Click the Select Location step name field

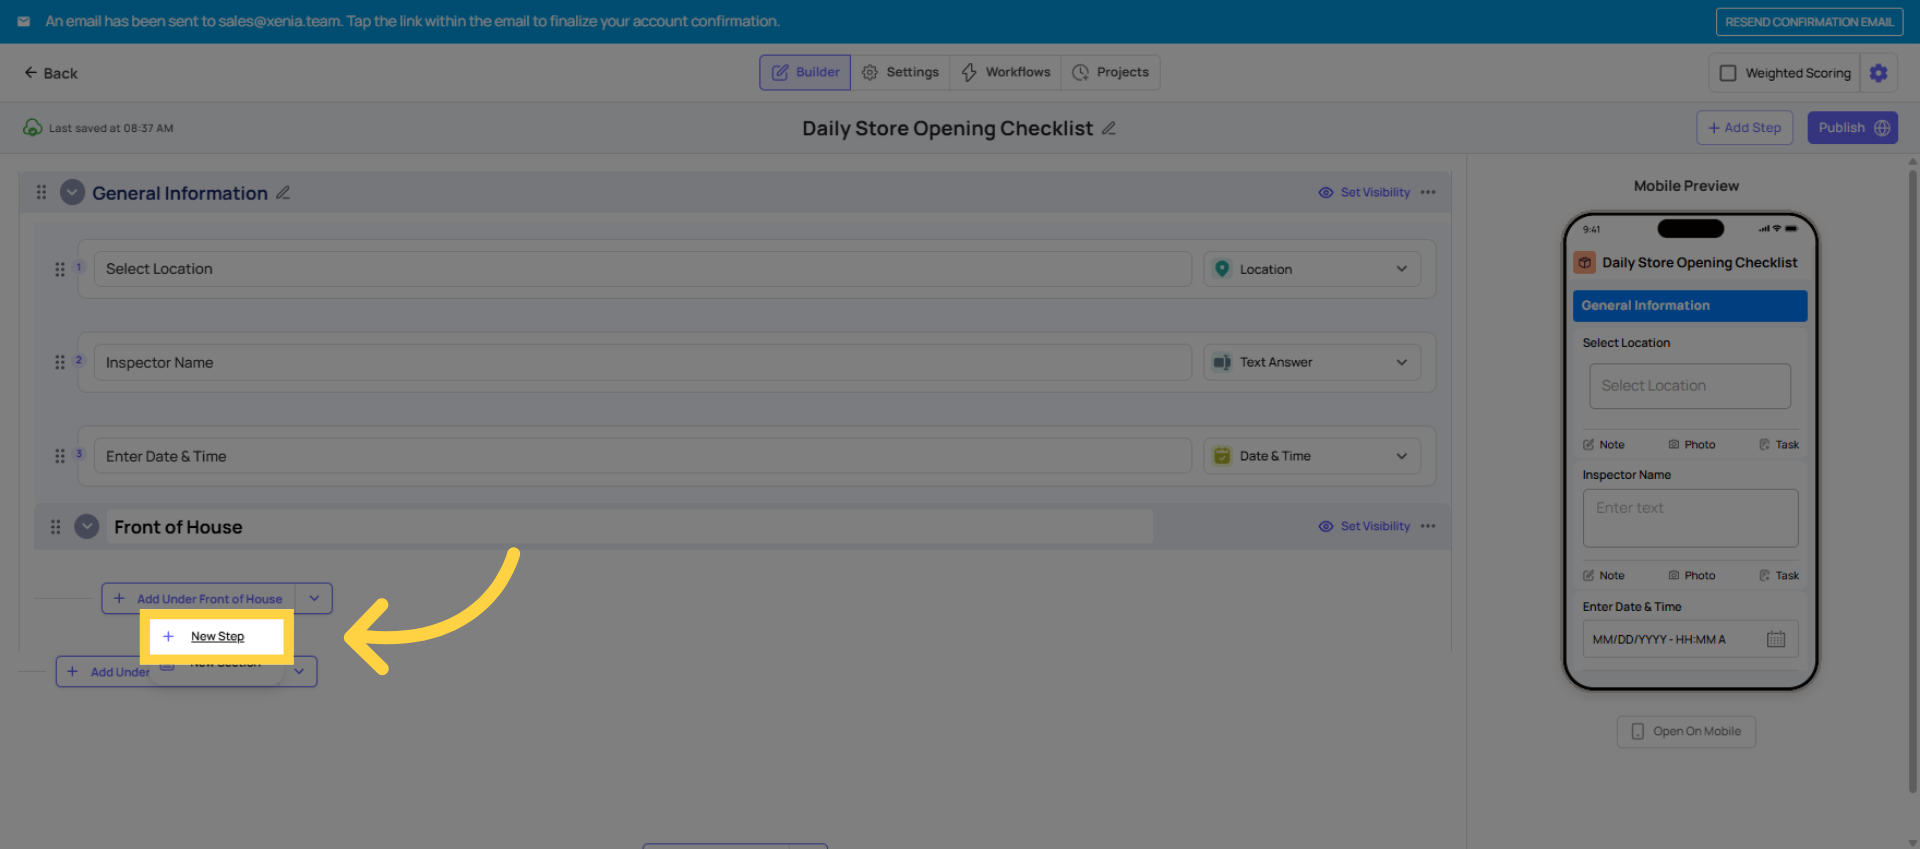click(x=642, y=269)
